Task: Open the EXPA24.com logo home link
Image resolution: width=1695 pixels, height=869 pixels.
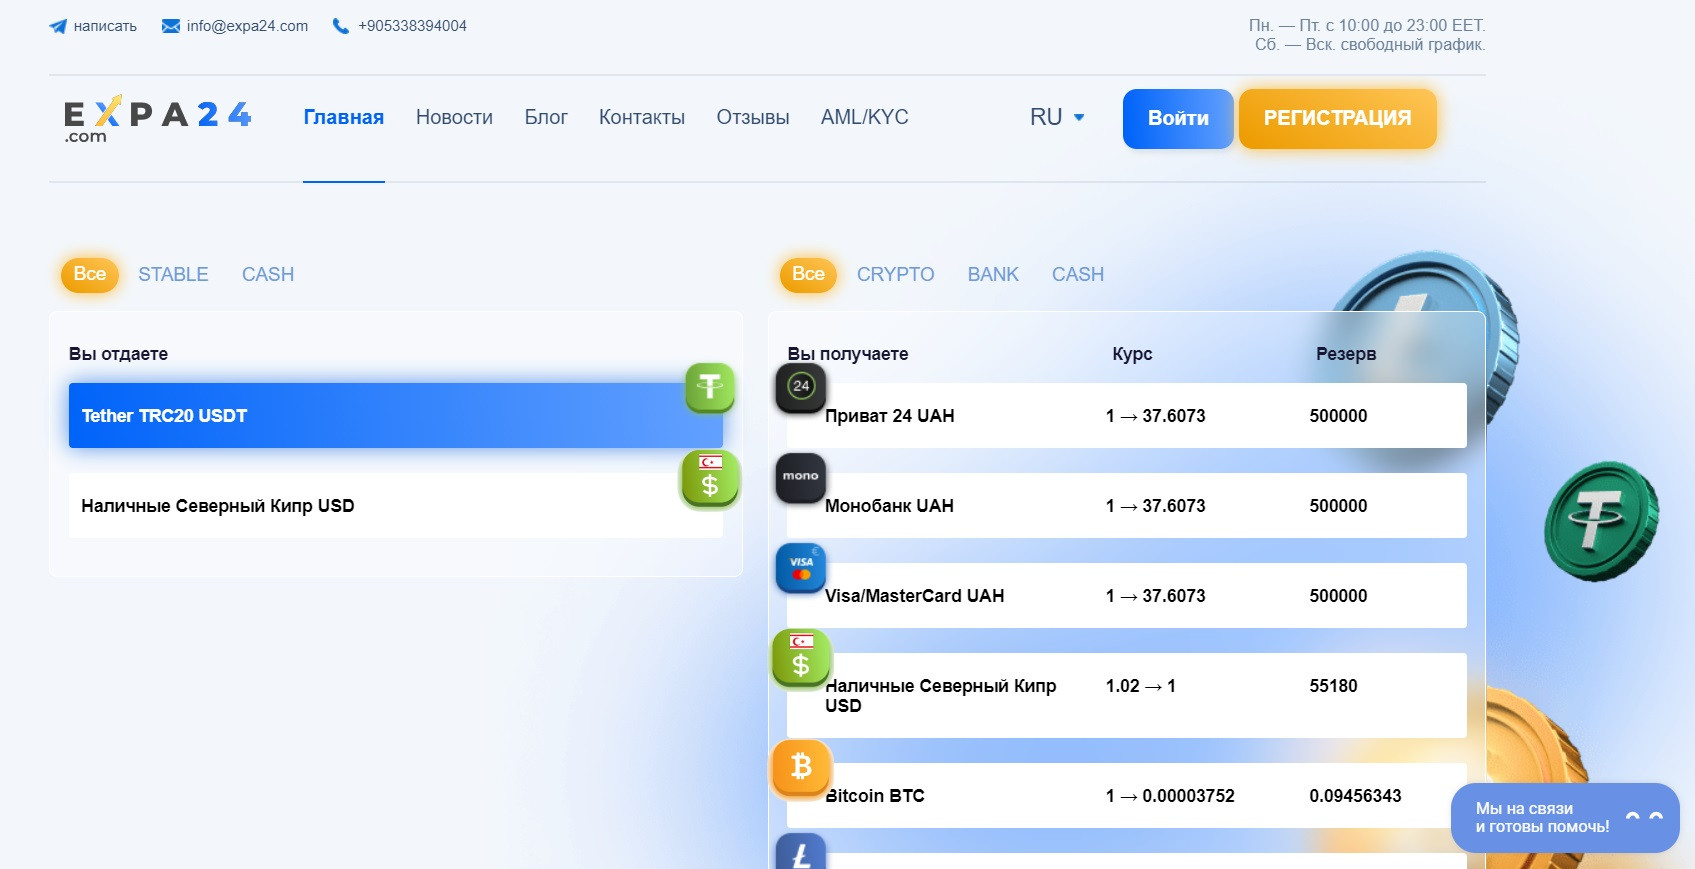Action: pyautogui.click(x=158, y=119)
